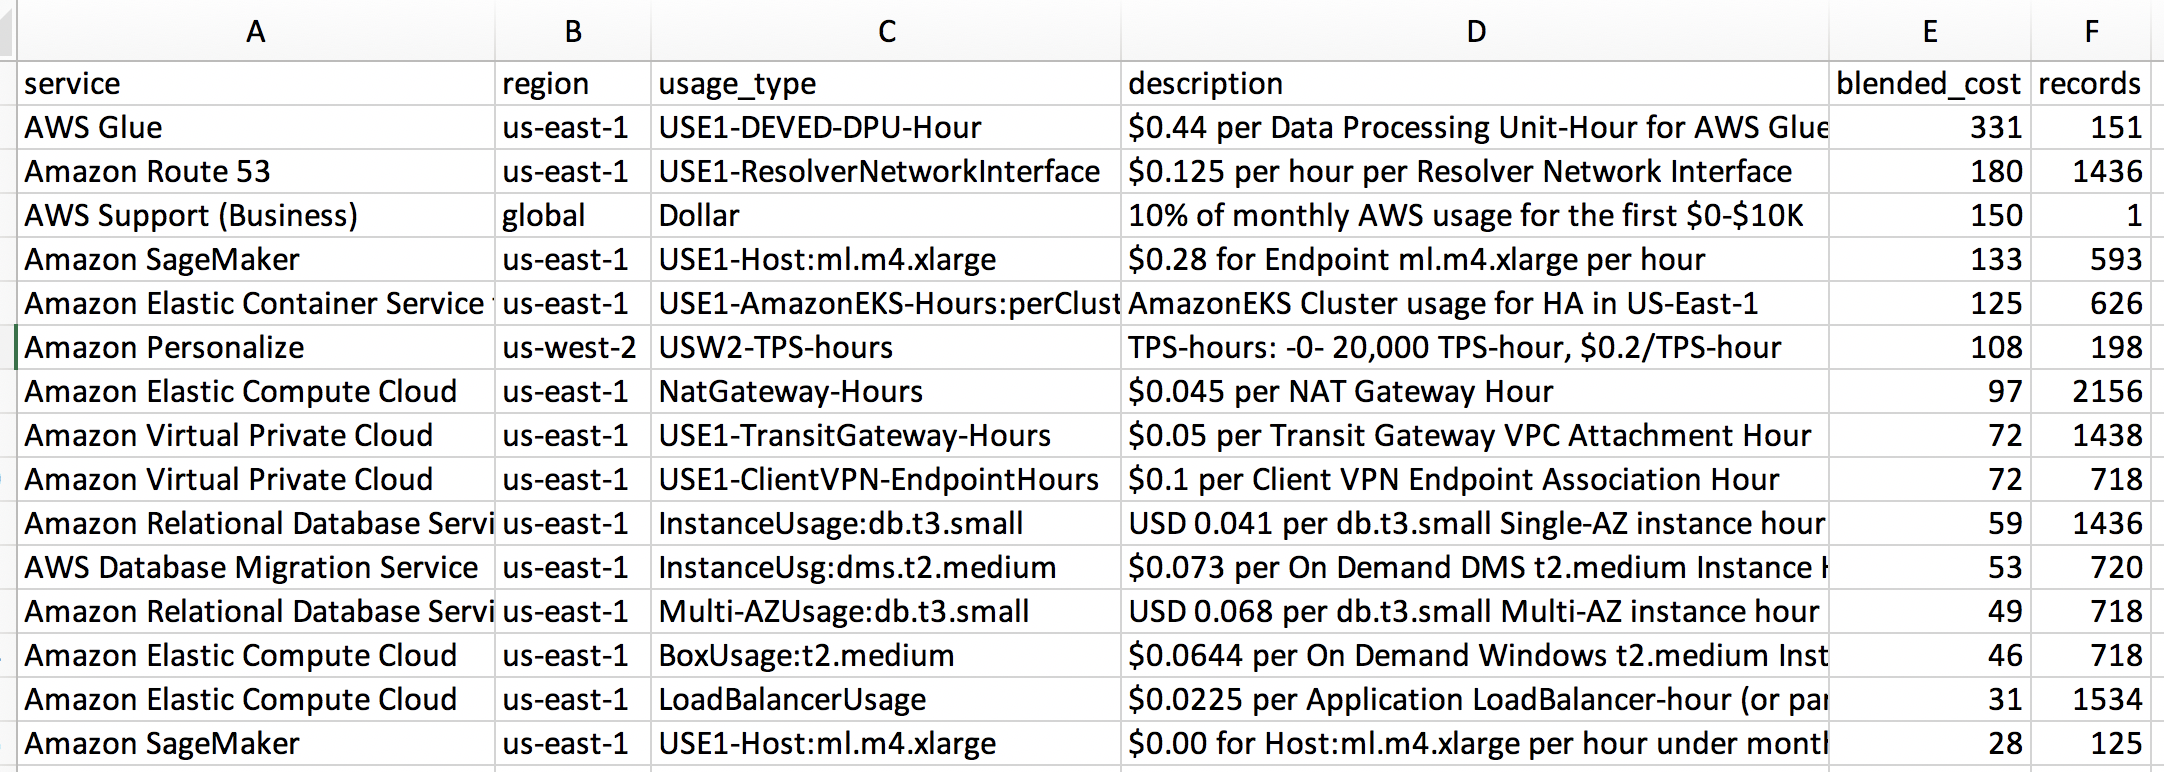This screenshot has height=772, width=2164.
Task: Select the 'USE1-DEVED-DPU-Hour' cell
Action: (886, 128)
